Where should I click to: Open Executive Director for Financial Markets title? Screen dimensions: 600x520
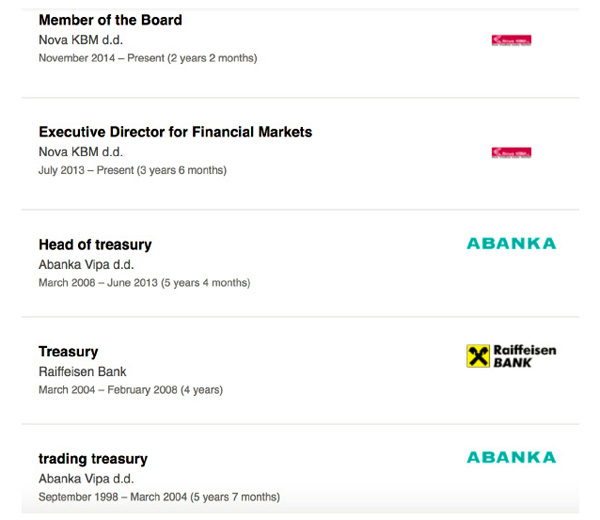[x=175, y=132]
